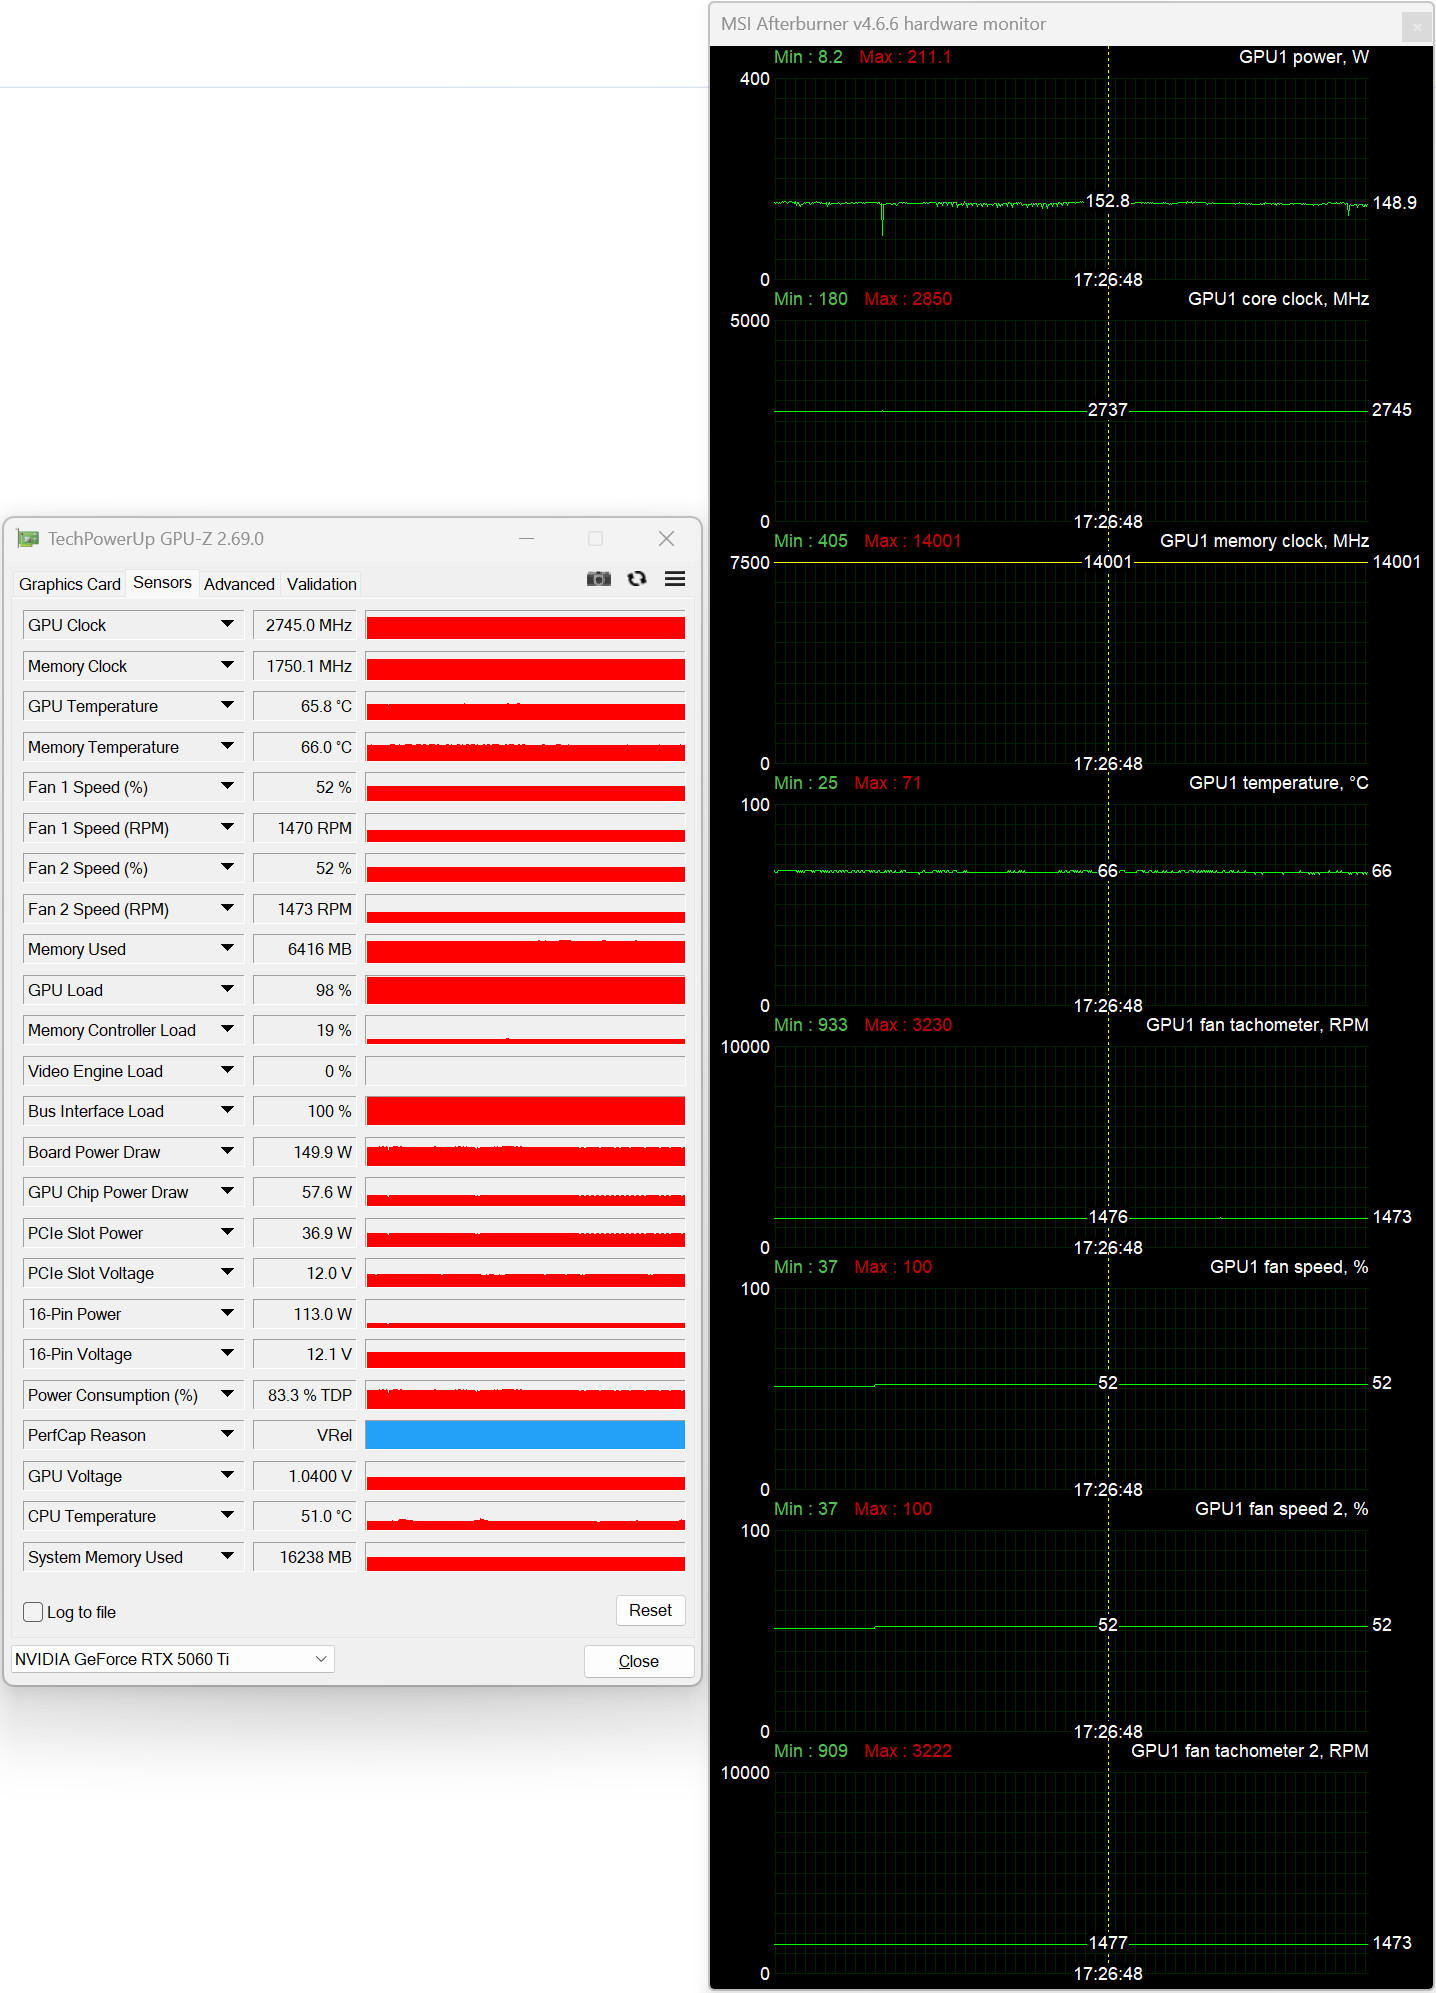Image resolution: width=1436 pixels, height=1993 pixels.
Task: Click the refresh sensors icon
Action: (x=637, y=579)
